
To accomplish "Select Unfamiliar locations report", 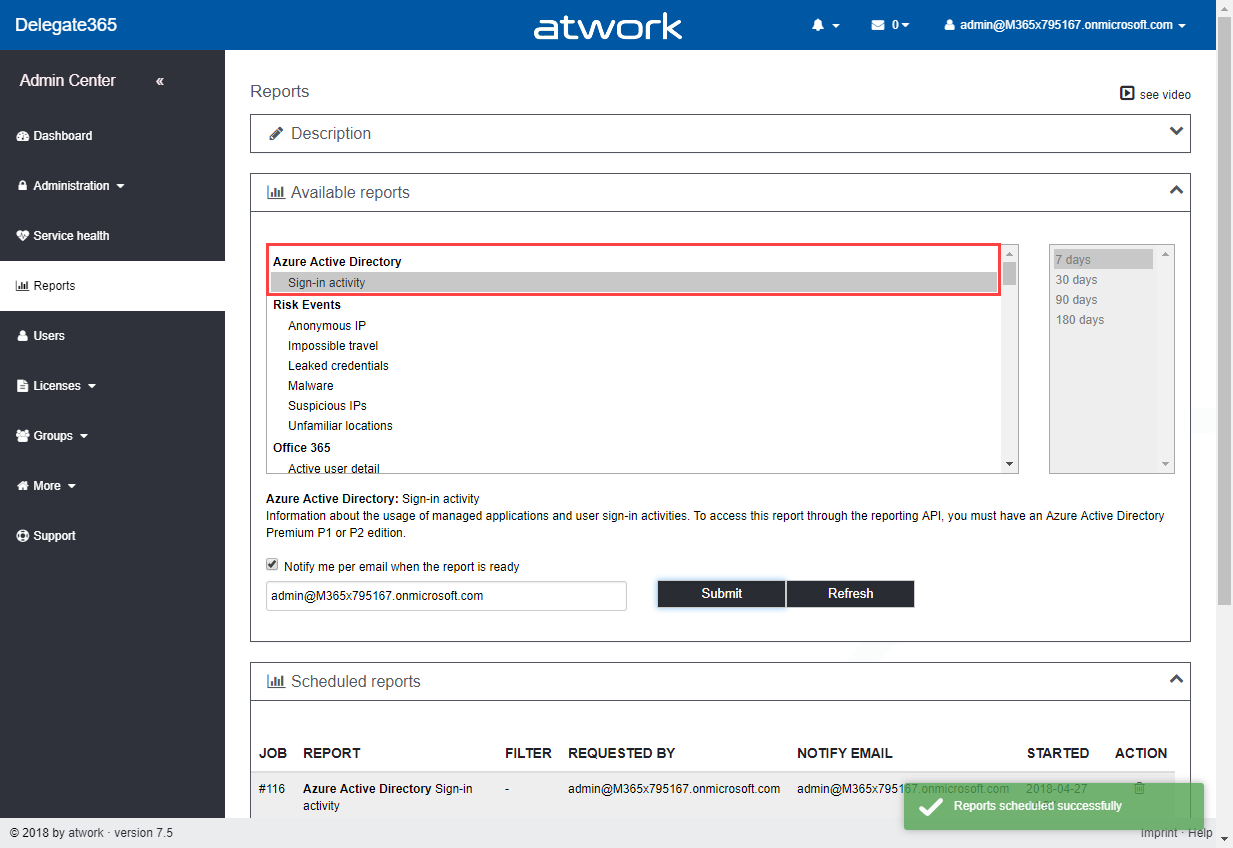I will pos(340,426).
